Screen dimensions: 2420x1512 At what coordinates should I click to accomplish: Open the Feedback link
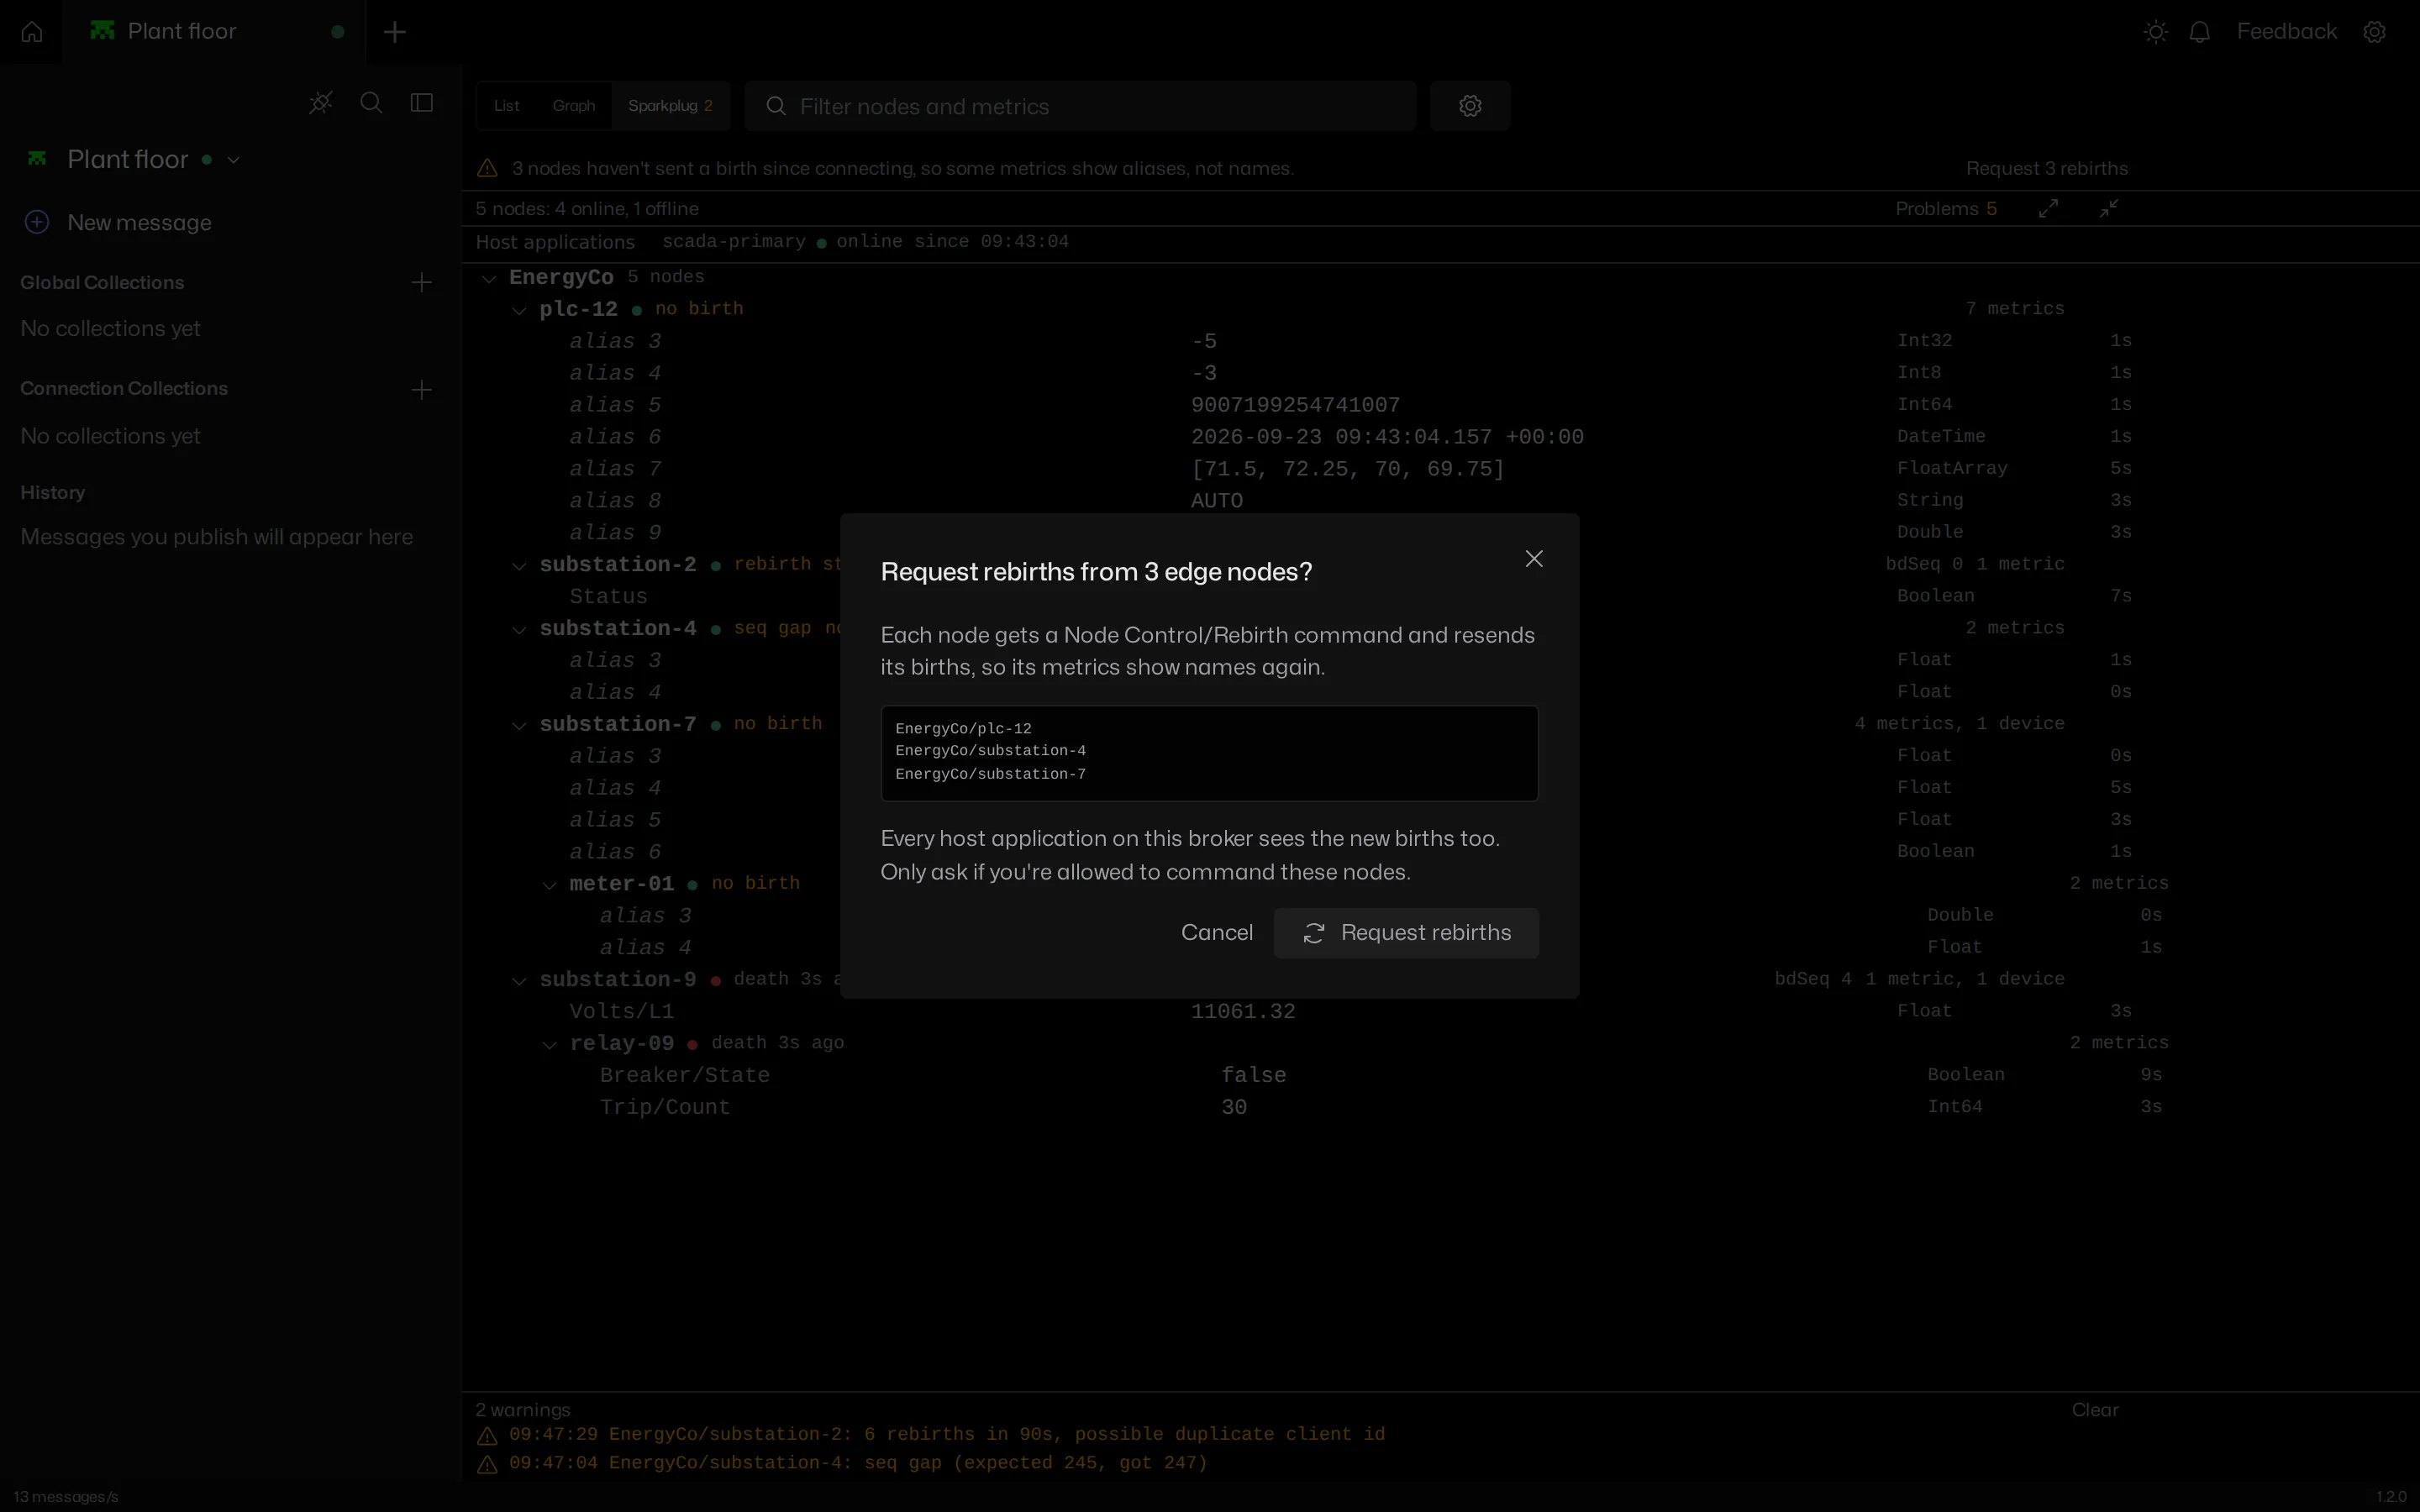(x=2286, y=32)
